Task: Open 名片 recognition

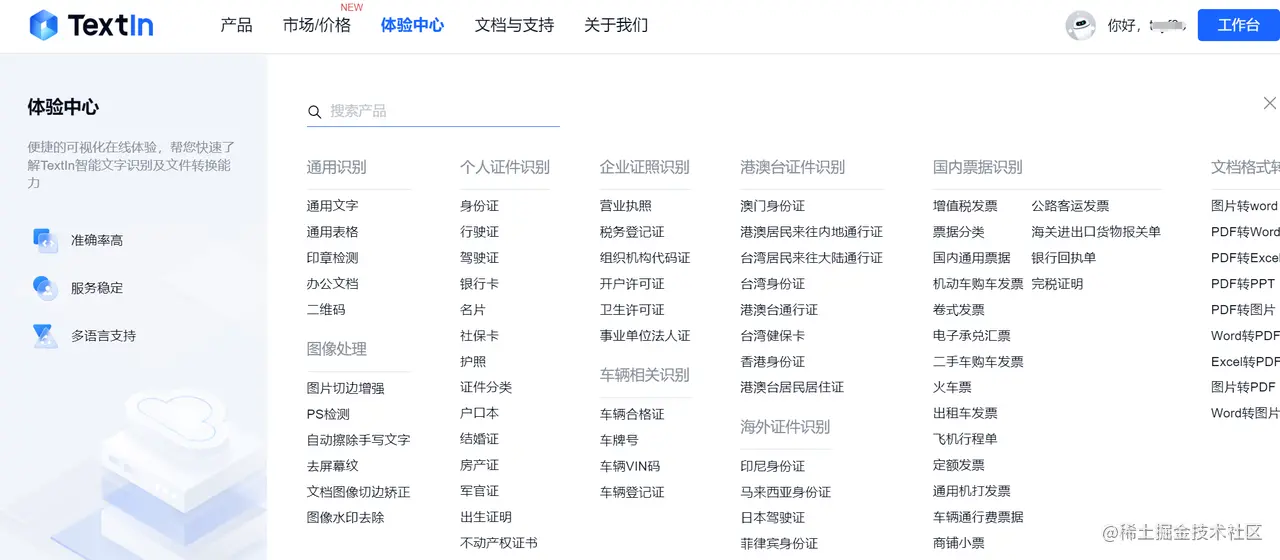Action: (473, 310)
